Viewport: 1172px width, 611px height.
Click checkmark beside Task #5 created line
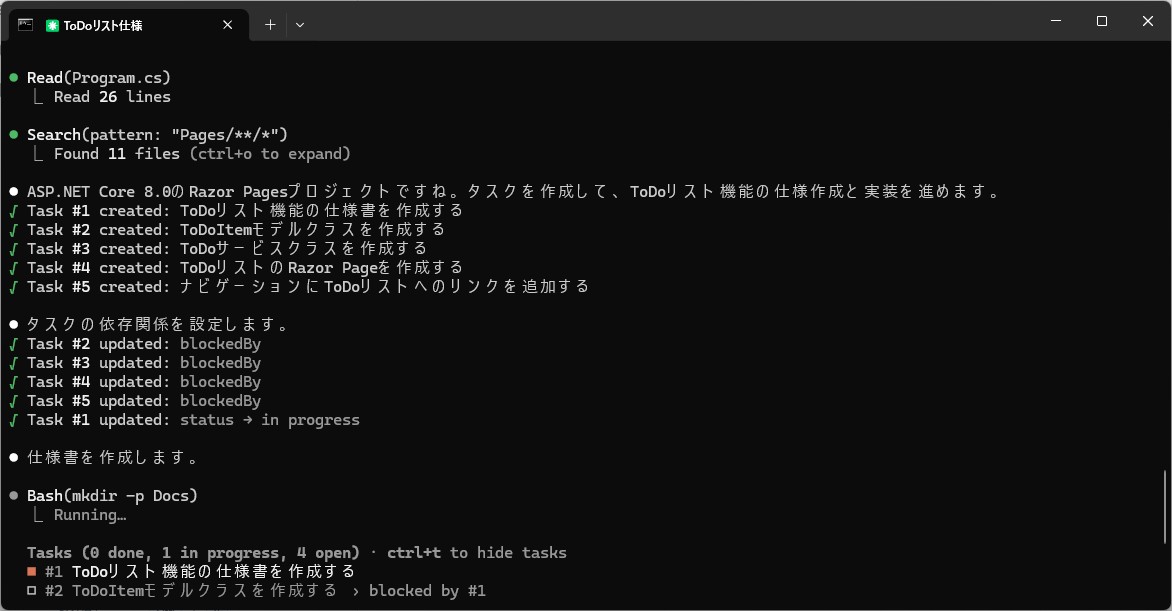coord(14,287)
